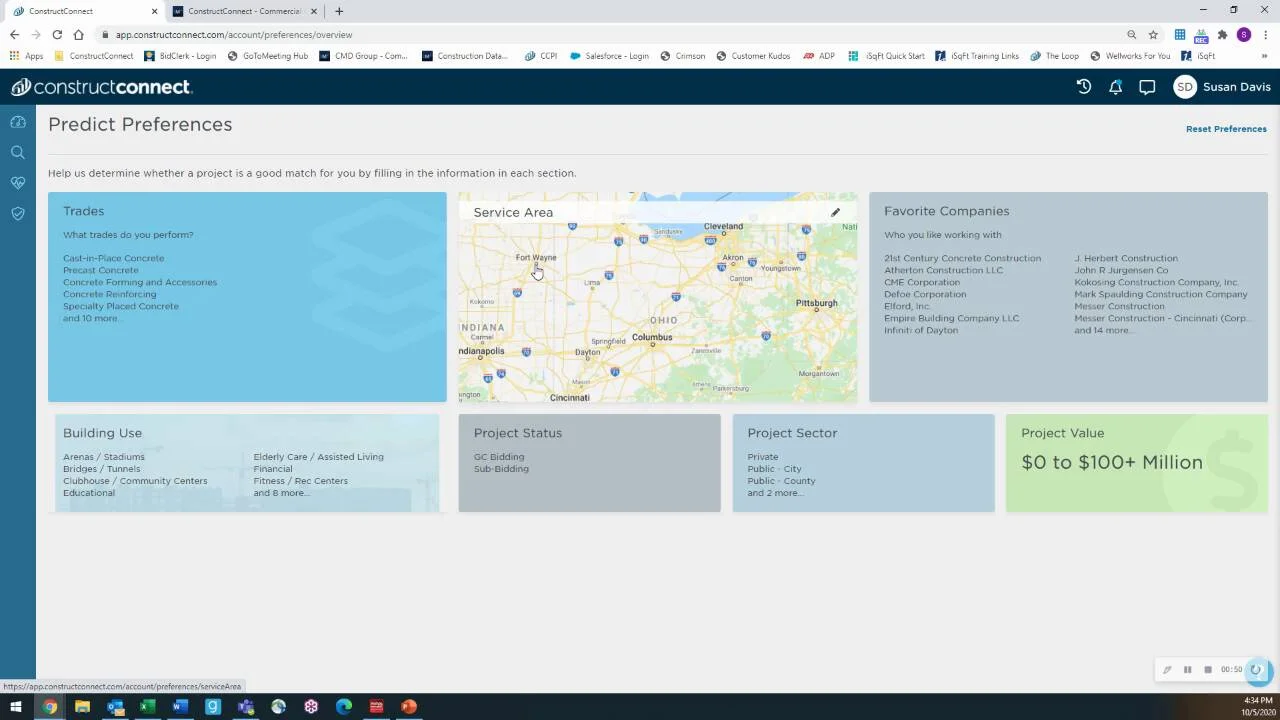Click the shield check icon in sidebar
This screenshot has width=1280, height=720.
pyautogui.click(x=17, y=213)
